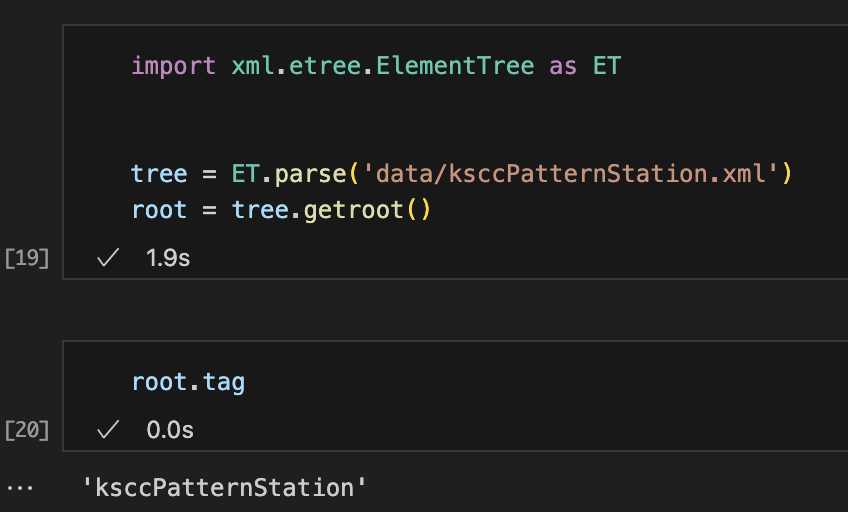Click the 'ksccPatternStation' output text

point(224,488)
